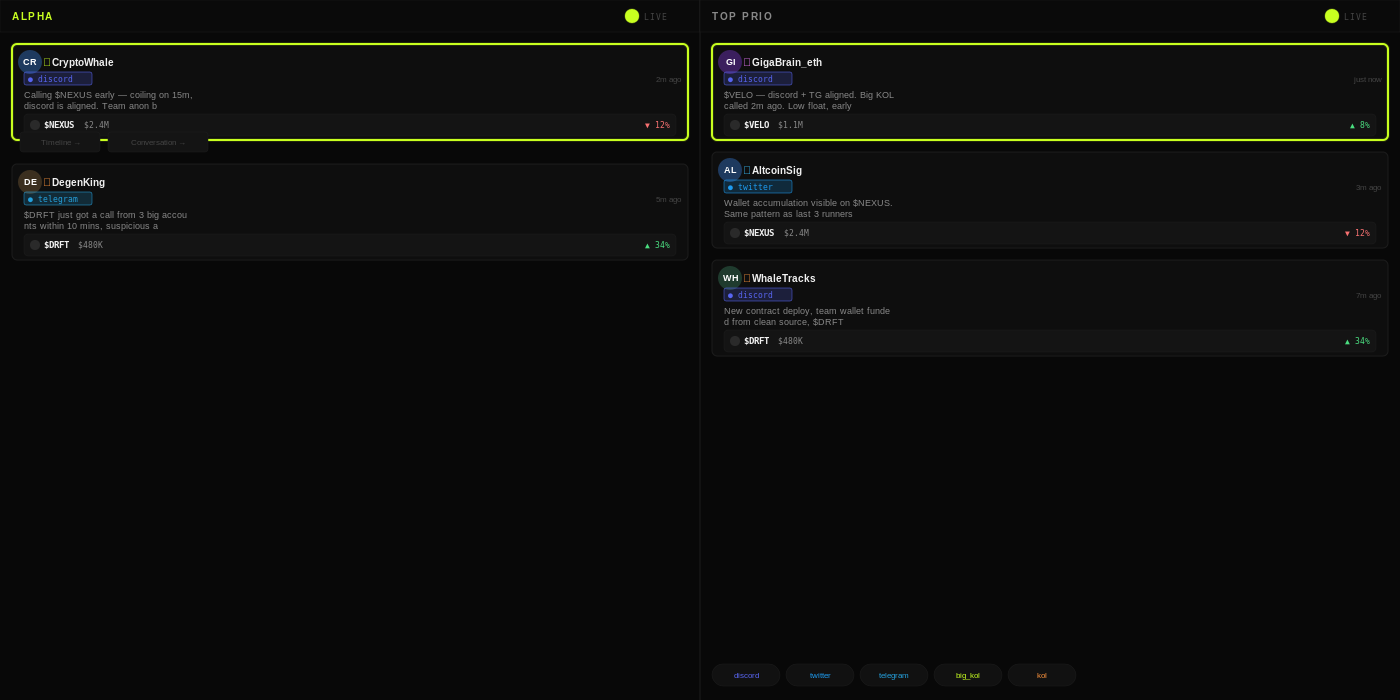Click the badge icon beside DegenKing name
1400x700 pixels.
click(47, 182)
